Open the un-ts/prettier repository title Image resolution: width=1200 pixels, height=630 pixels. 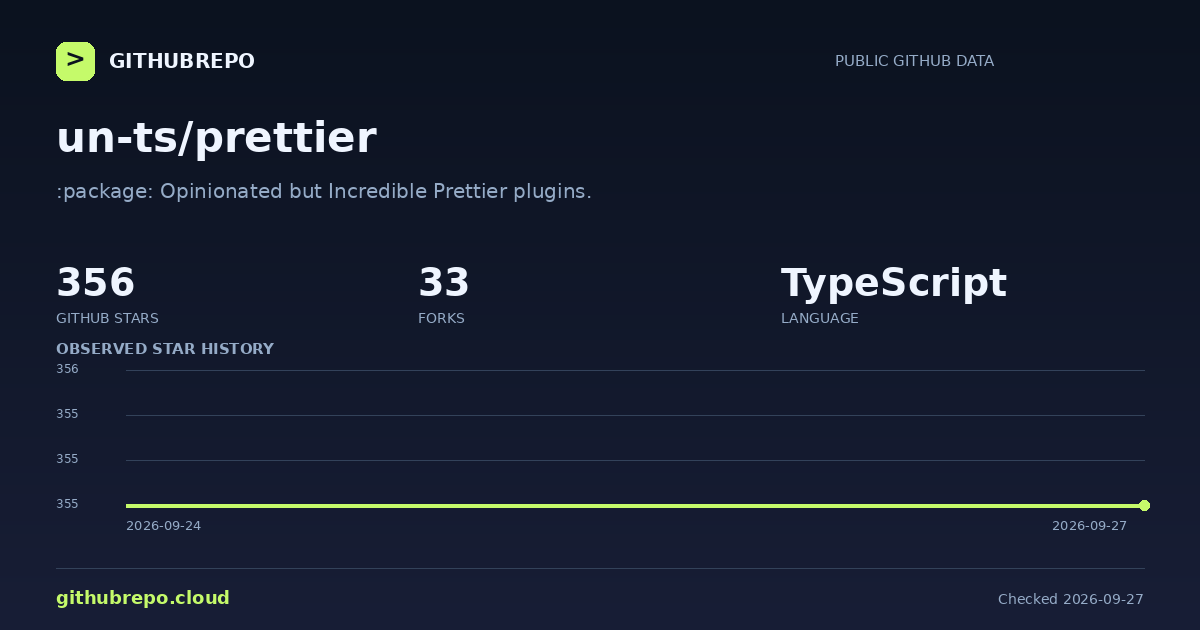coord(216,138)
